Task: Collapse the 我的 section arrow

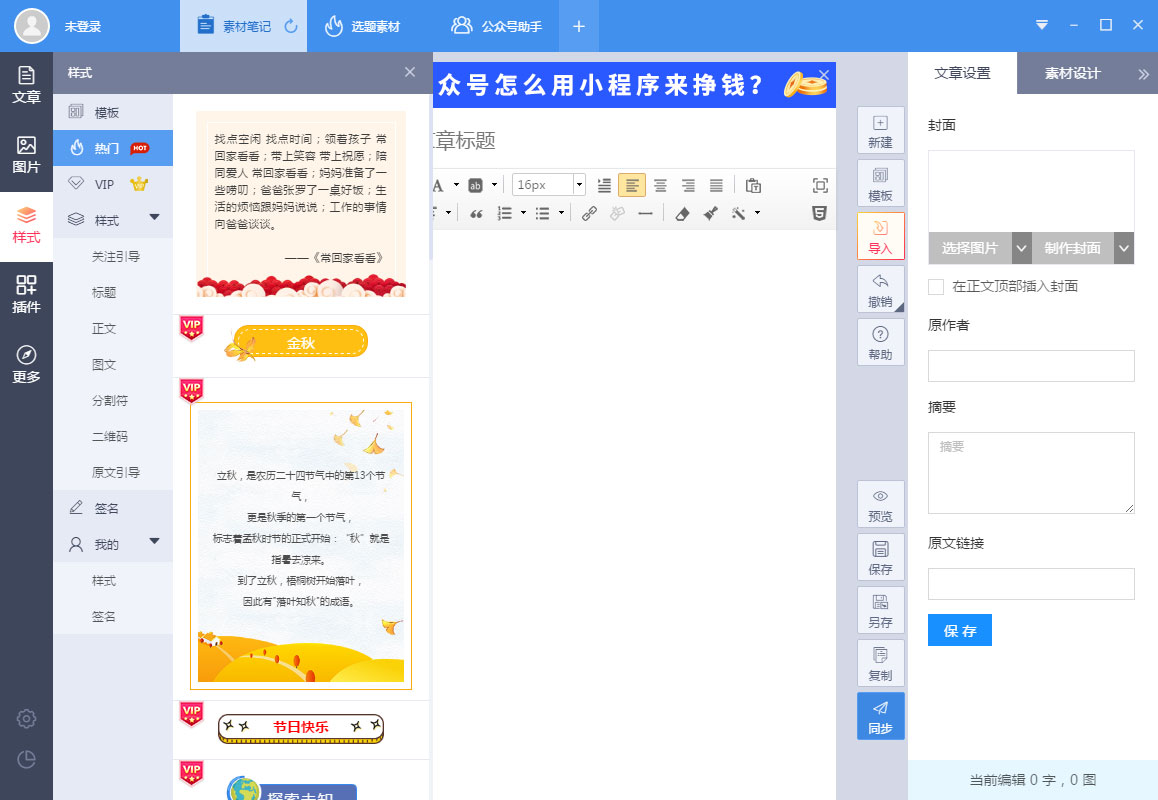Action: [x=154, y=542]
